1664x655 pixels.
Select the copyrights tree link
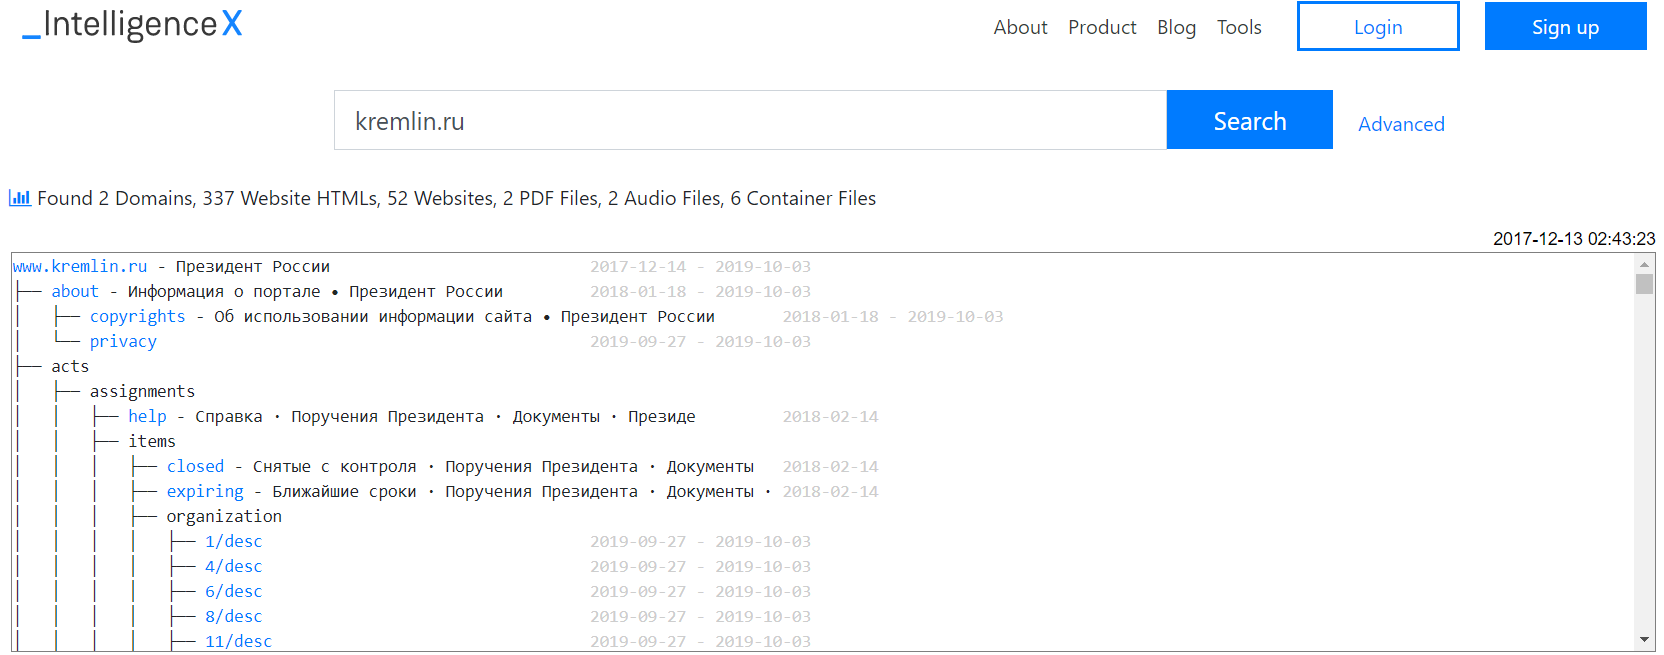[x=137, y=317]
